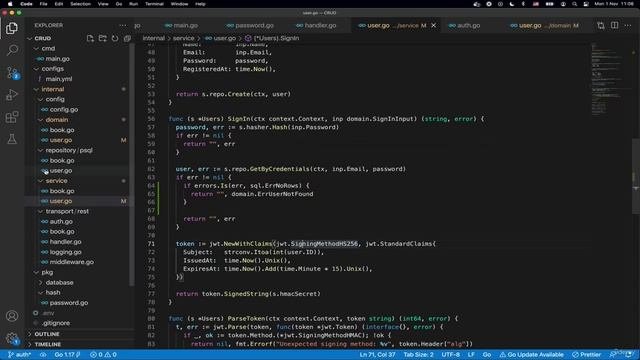Collapse the internal folder
The height and width of the screenshot is (360, 640).
(36, 89)
